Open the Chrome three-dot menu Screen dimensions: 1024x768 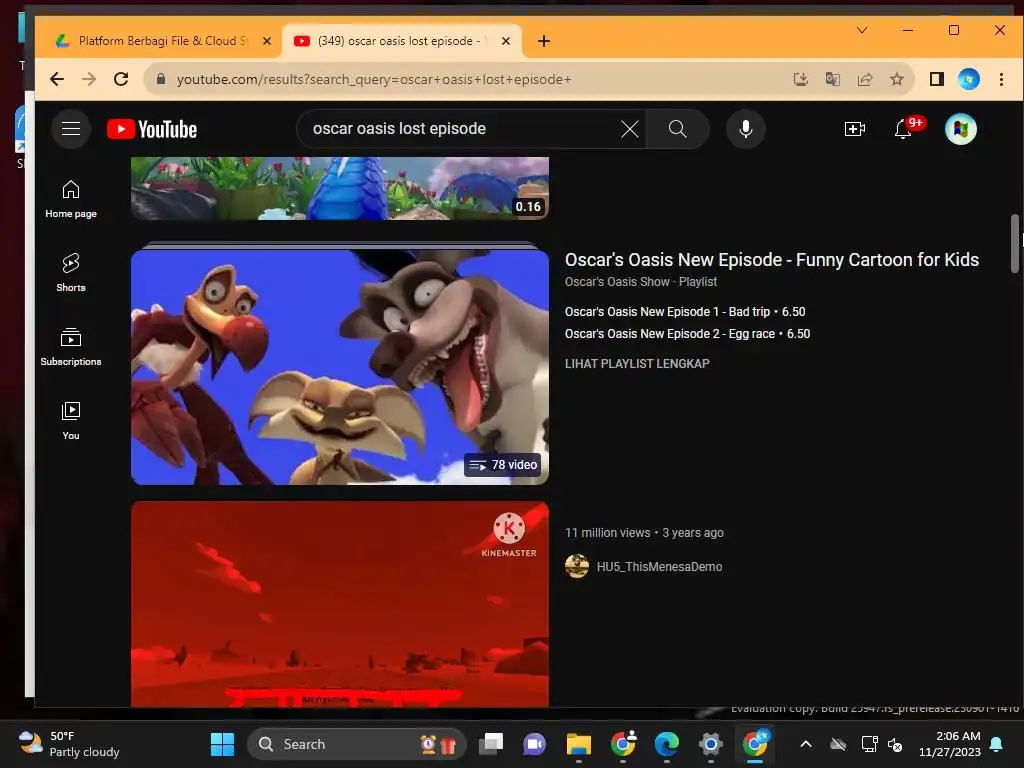1001,79
